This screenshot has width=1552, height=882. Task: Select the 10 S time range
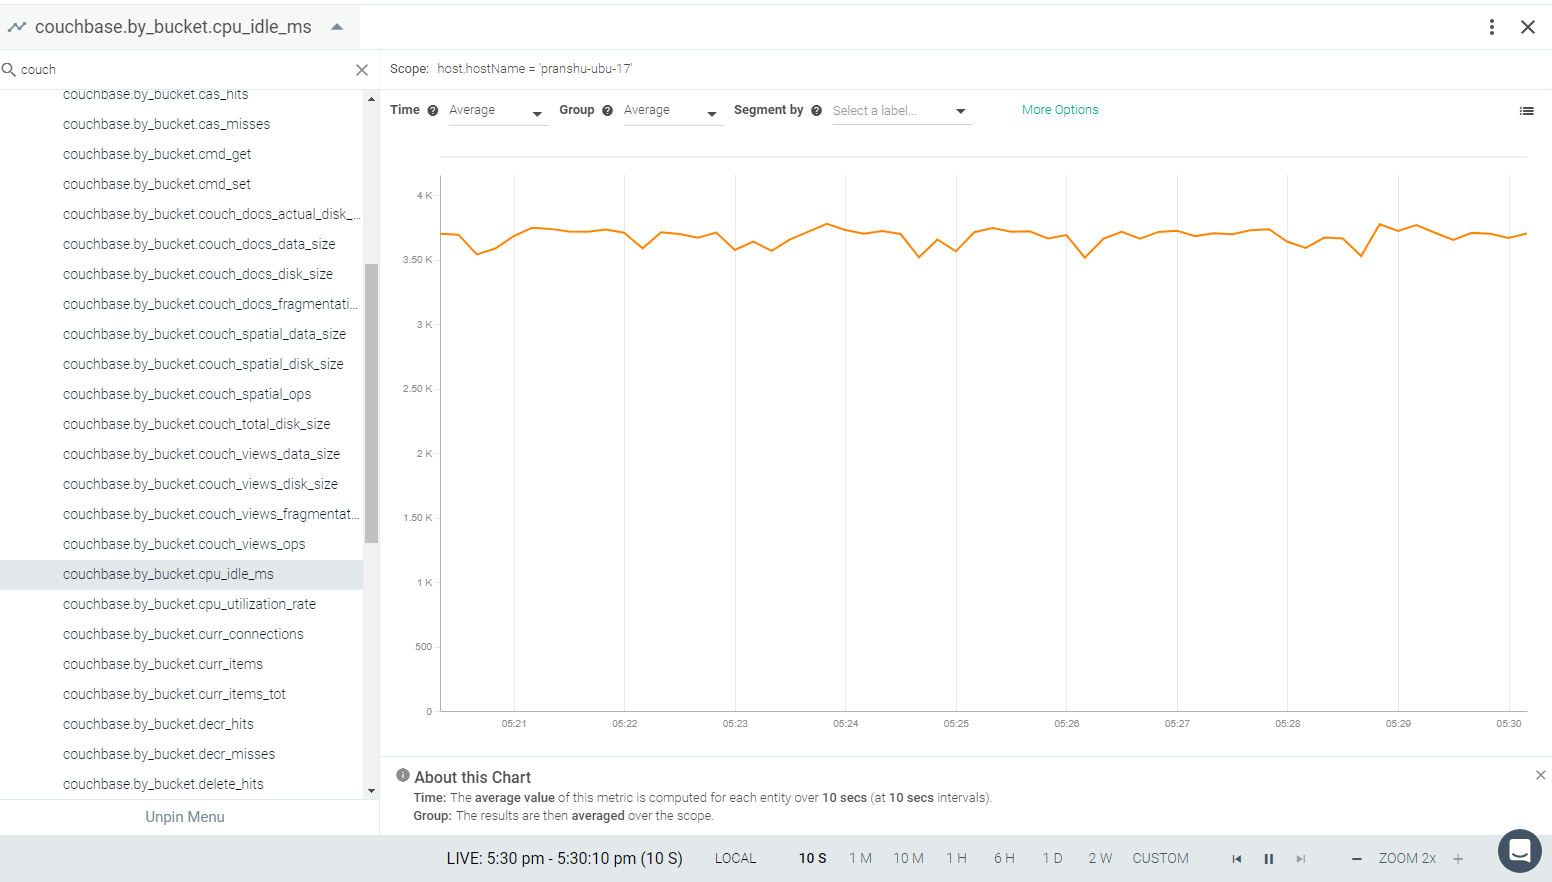(x=812, y=858)
